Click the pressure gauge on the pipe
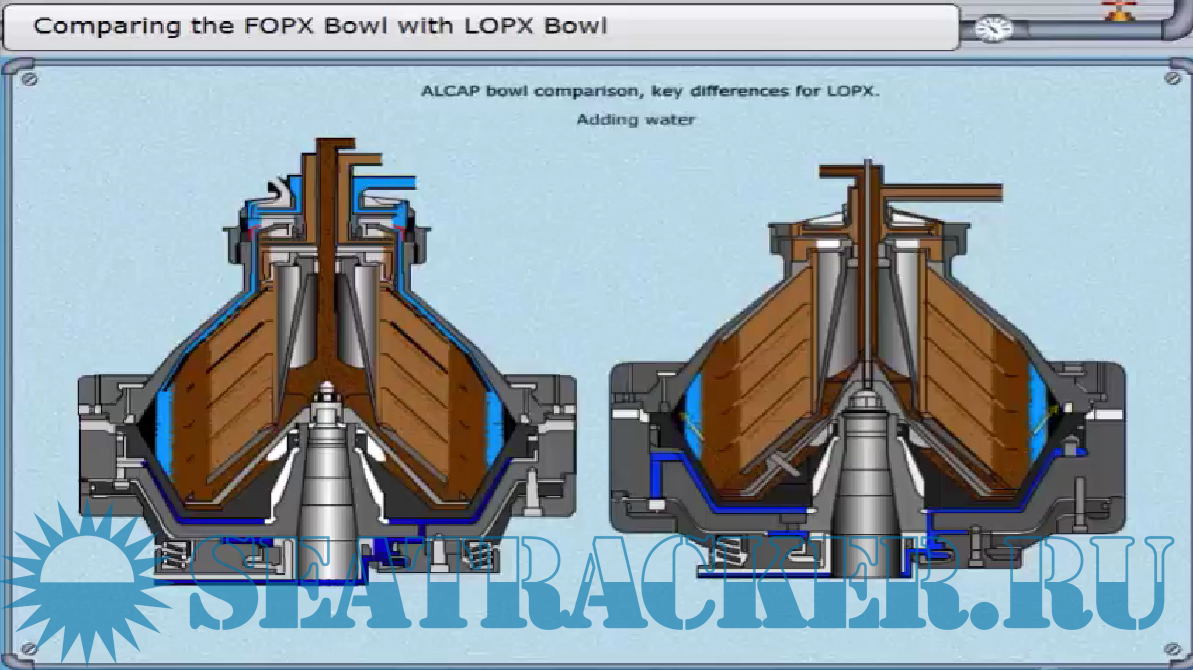1193x670 pixels. [x=992, y=28]
